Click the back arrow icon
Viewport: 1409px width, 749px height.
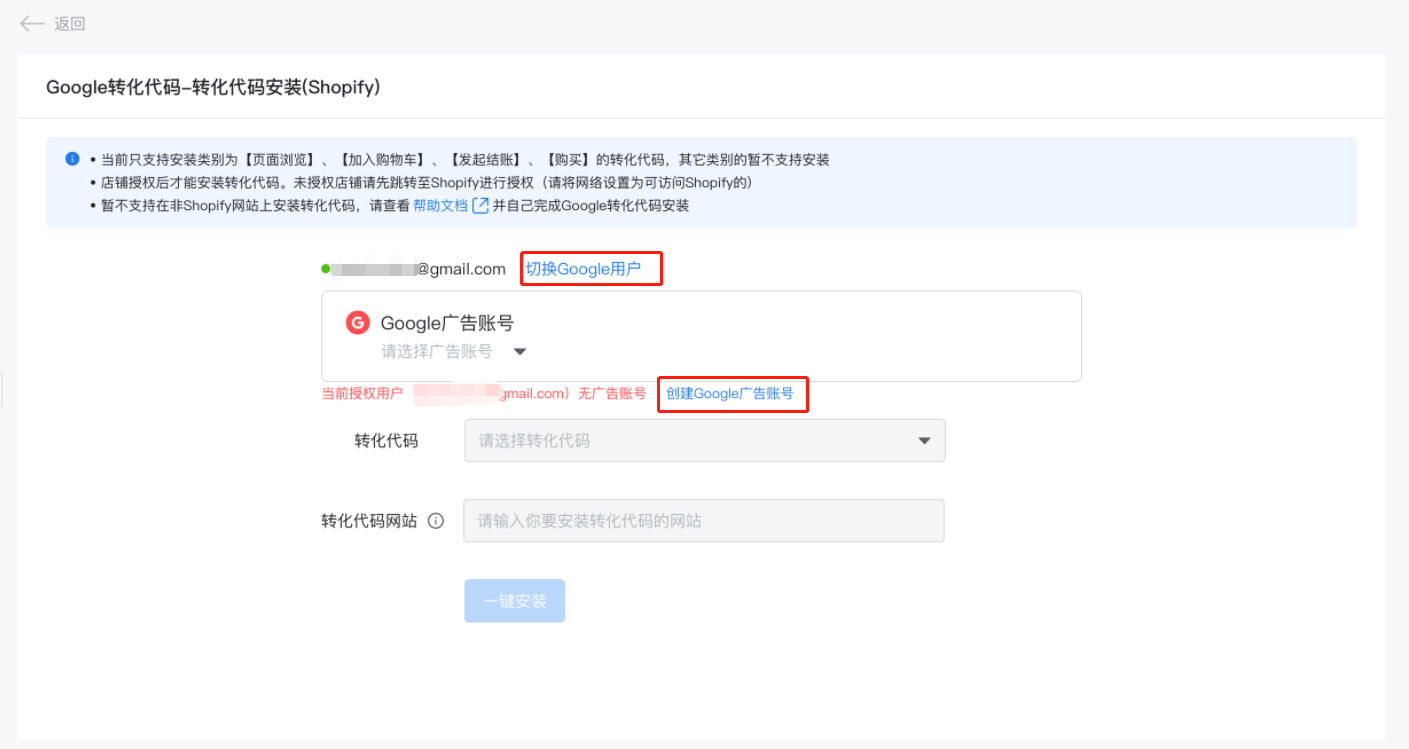[32, 24]
